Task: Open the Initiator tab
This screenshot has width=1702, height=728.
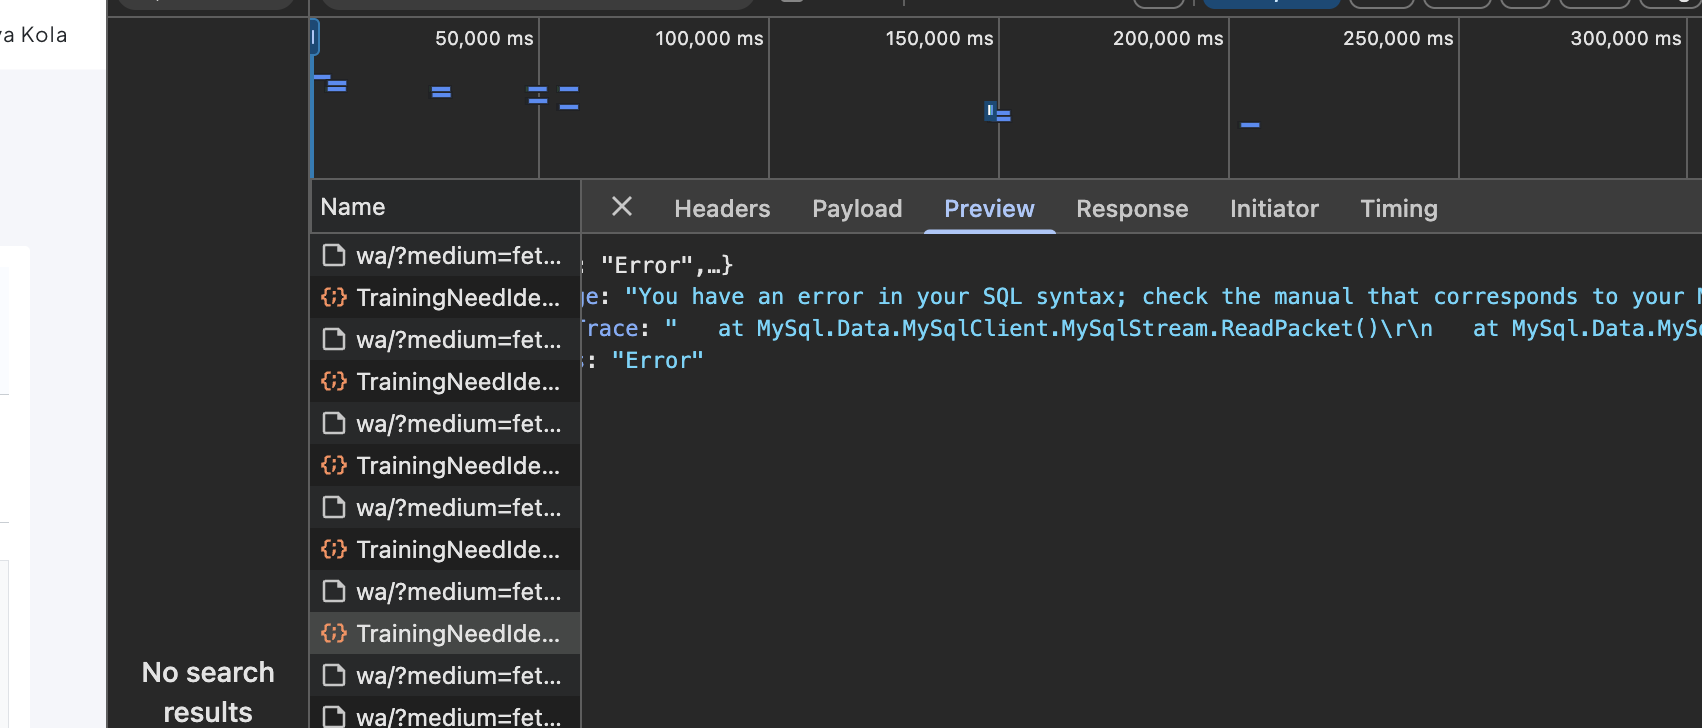Action: (1274, 209)
